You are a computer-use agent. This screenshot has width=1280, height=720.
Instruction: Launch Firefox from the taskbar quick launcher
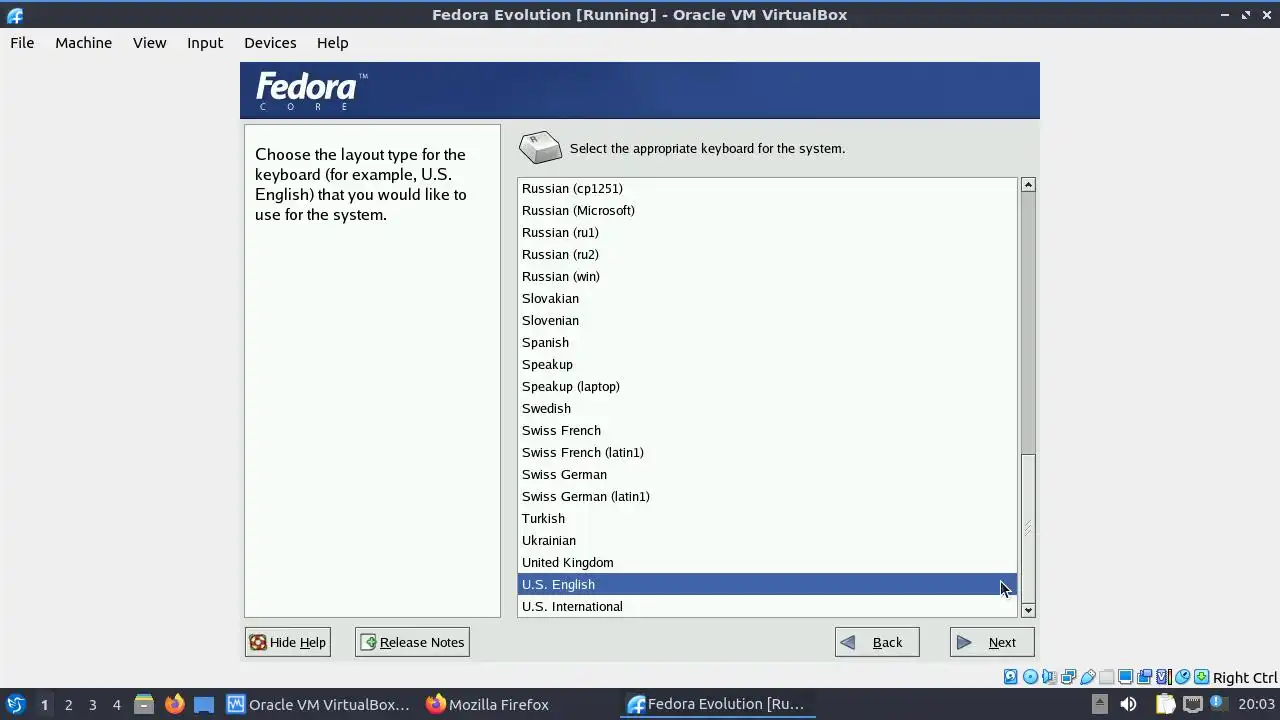click(x=174, y=704)
